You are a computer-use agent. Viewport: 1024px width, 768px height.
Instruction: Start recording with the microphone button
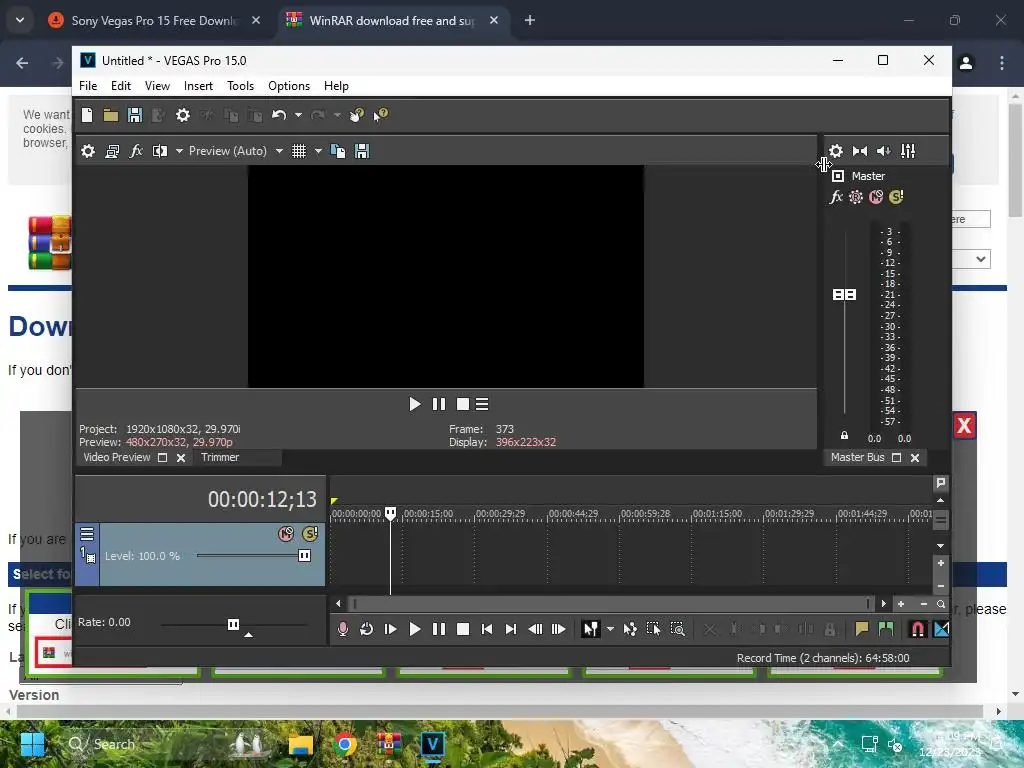(342, 629)
